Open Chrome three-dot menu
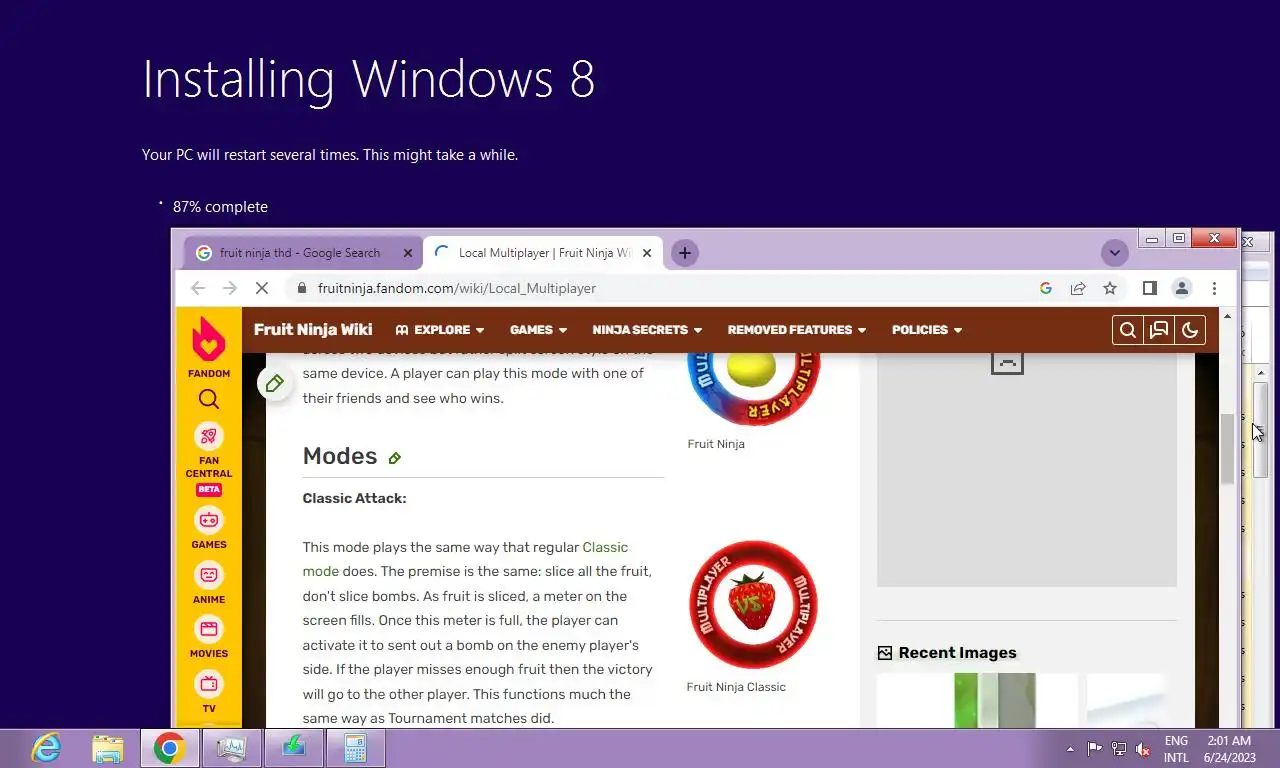Image resolution: width=1280 pixels, height=768 pixels. pos(1214,288)
